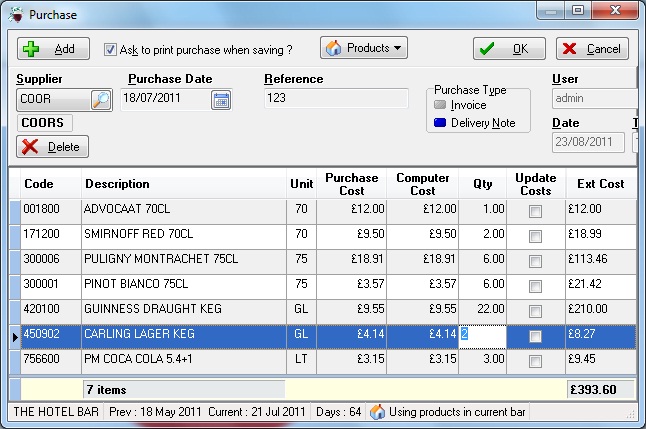Click the Purchase Cost column header
646x429 pixels.
(351, 184)
